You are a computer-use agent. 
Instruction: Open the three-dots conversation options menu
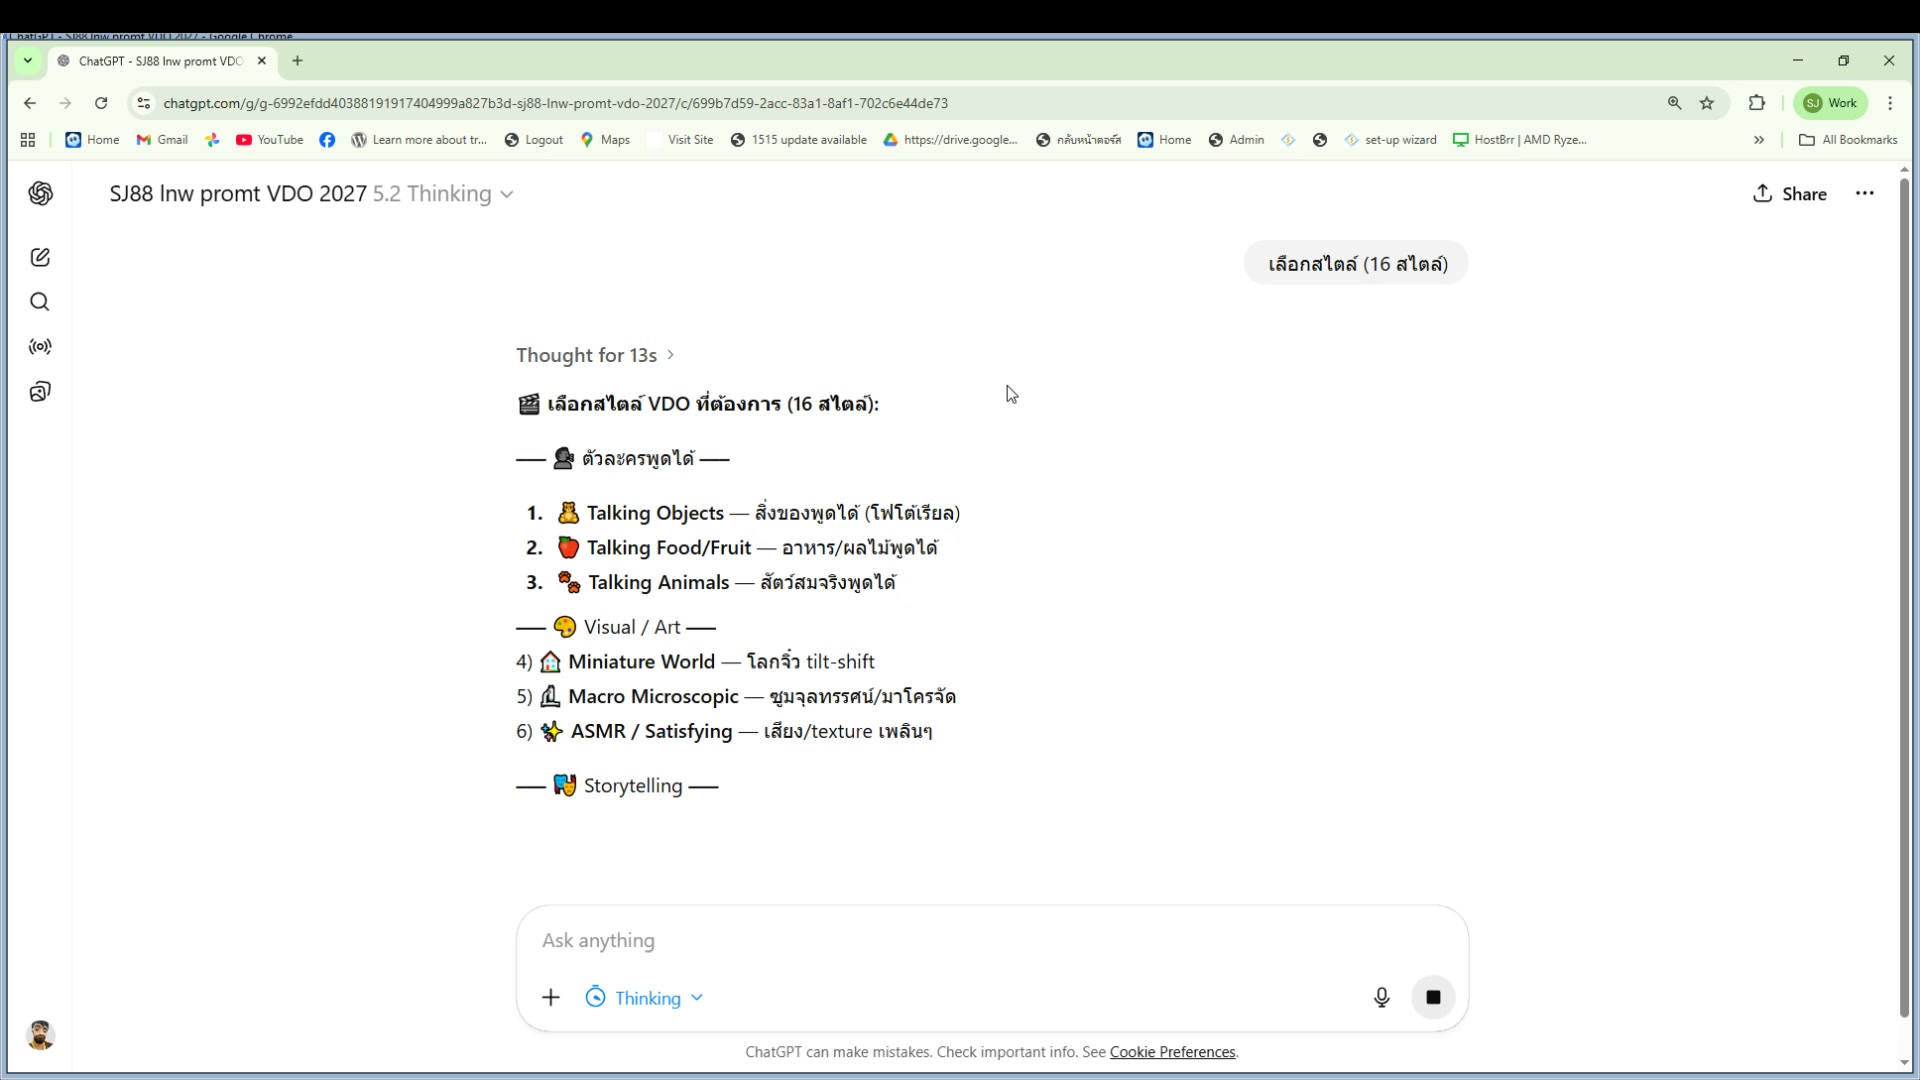click(x=1864, y=194)
